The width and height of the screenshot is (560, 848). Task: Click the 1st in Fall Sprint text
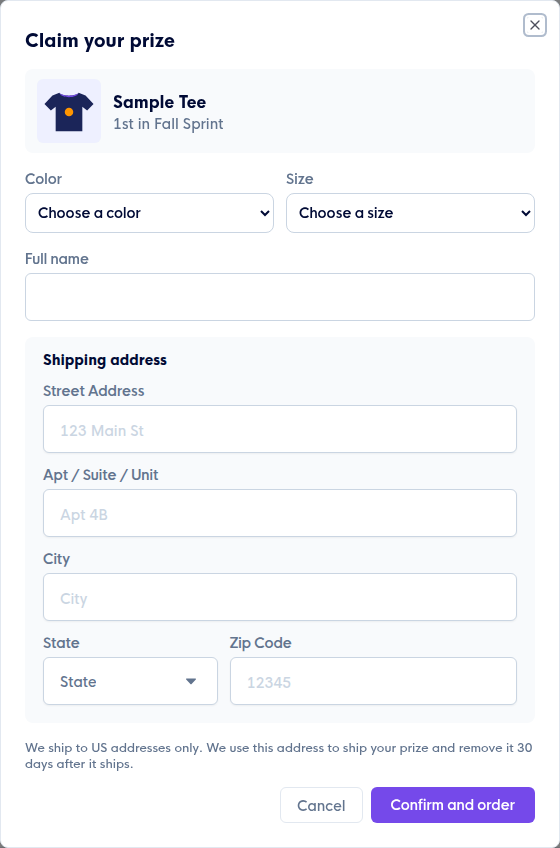(168, 124)
